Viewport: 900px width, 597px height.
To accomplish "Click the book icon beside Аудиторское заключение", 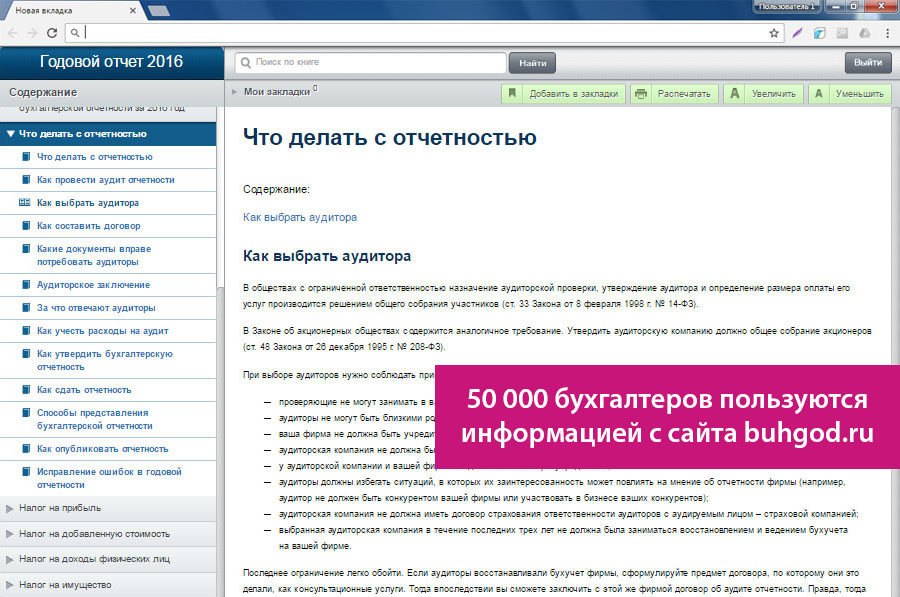I will 26,284.
